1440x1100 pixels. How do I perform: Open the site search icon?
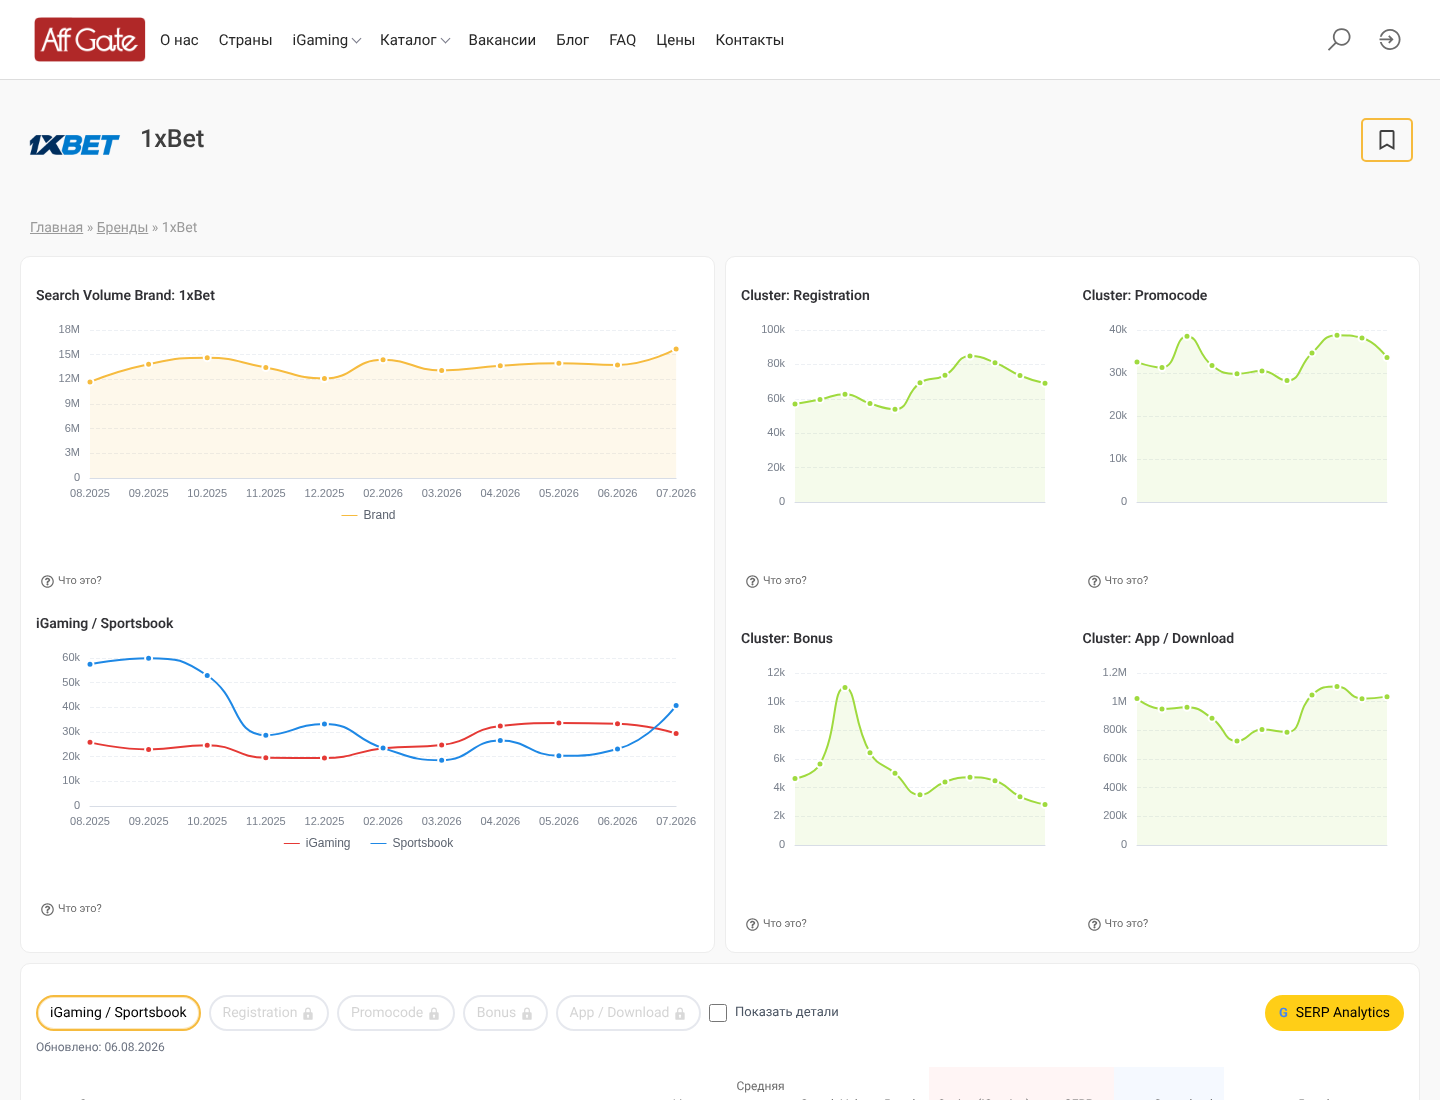[1339, 39]
